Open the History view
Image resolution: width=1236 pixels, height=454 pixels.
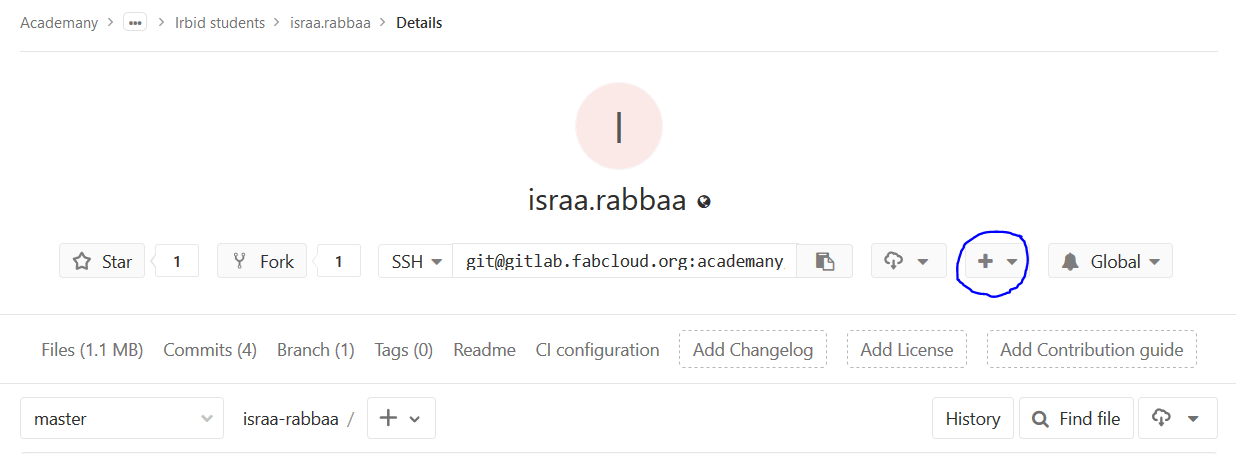tap(973, 418)
